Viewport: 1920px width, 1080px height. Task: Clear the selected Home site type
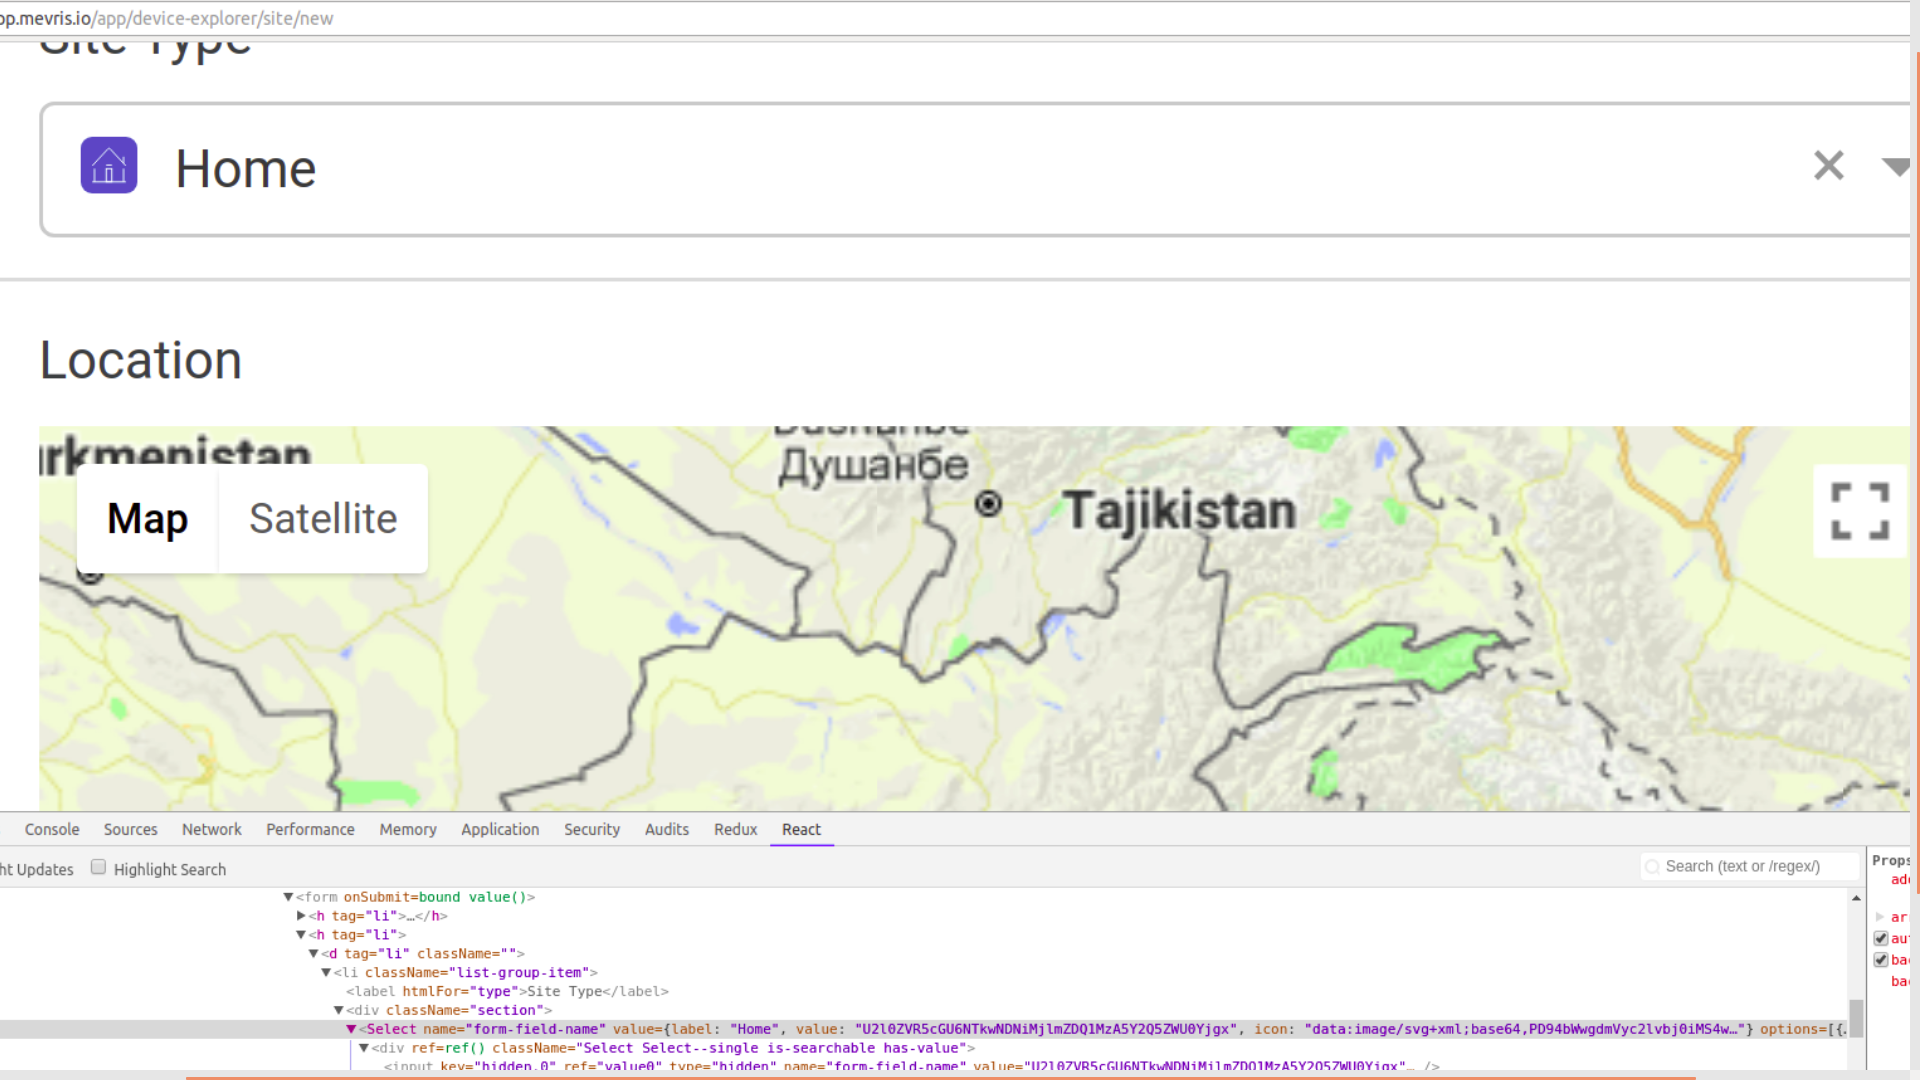tap(1828, 165)
